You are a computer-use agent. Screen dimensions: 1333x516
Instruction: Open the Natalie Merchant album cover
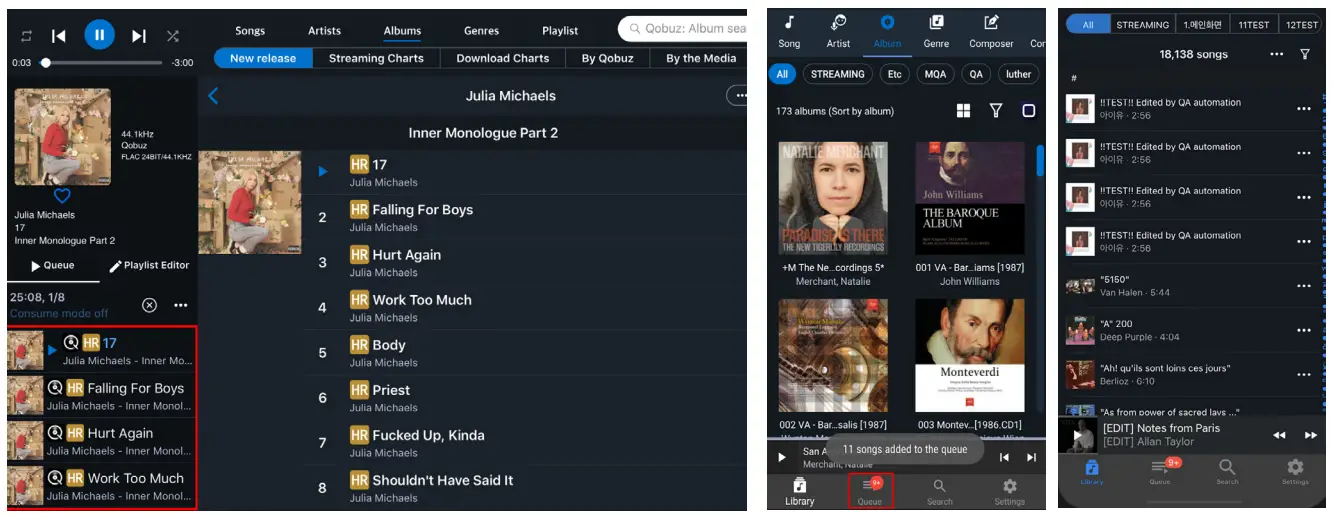pos(833,198)
